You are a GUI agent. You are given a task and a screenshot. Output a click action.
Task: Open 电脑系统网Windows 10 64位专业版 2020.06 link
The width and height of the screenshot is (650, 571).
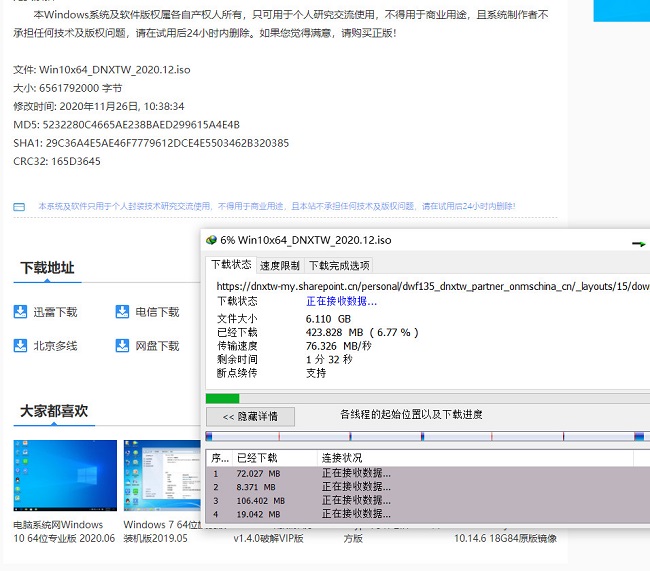(64, 531)
